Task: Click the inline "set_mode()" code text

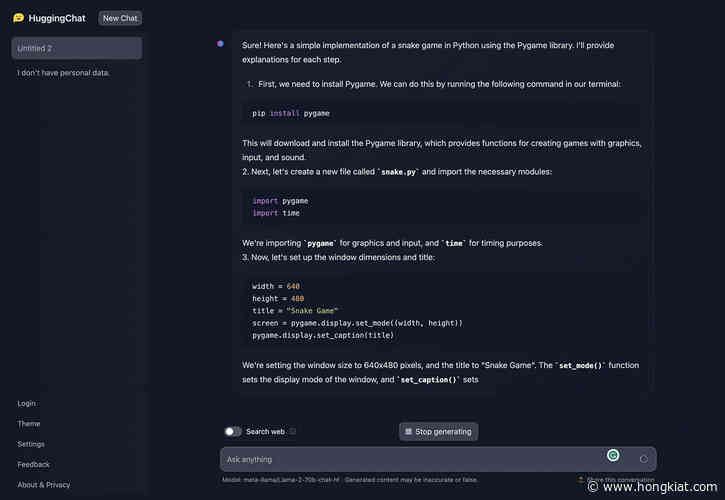Action: [580, 365]
